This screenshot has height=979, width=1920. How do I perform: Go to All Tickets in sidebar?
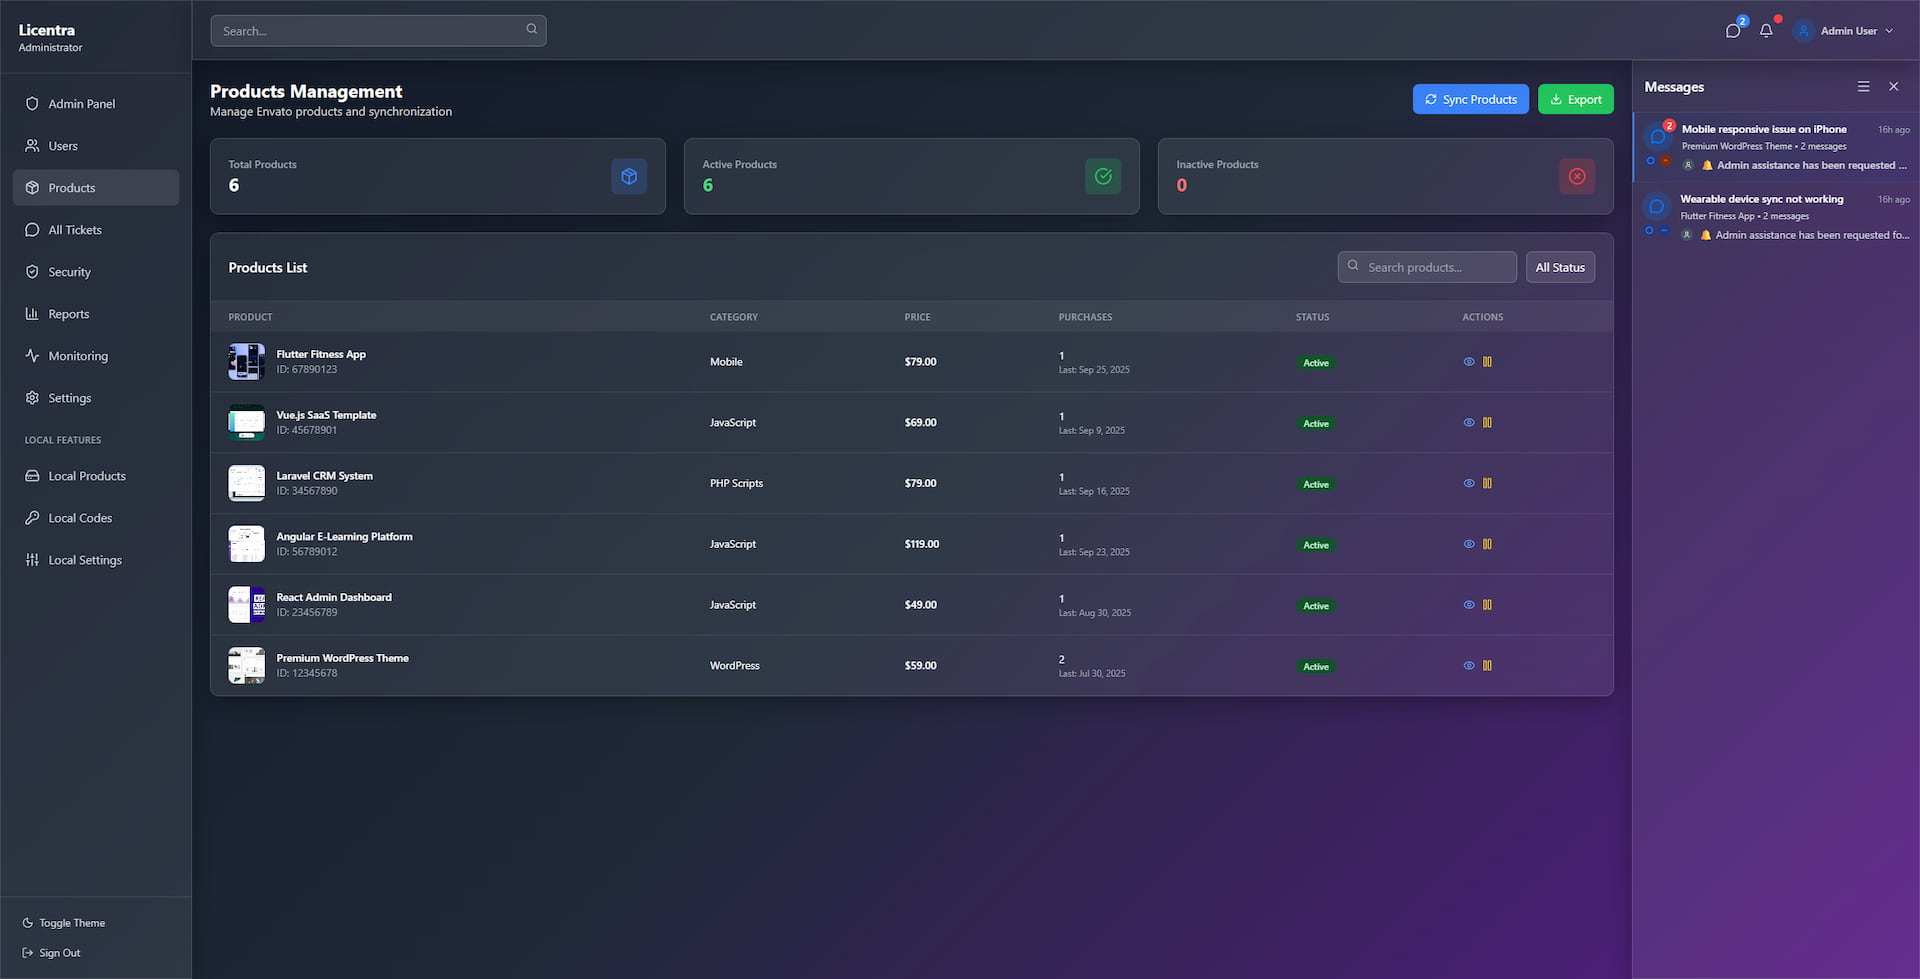click(x=75, y=230)
